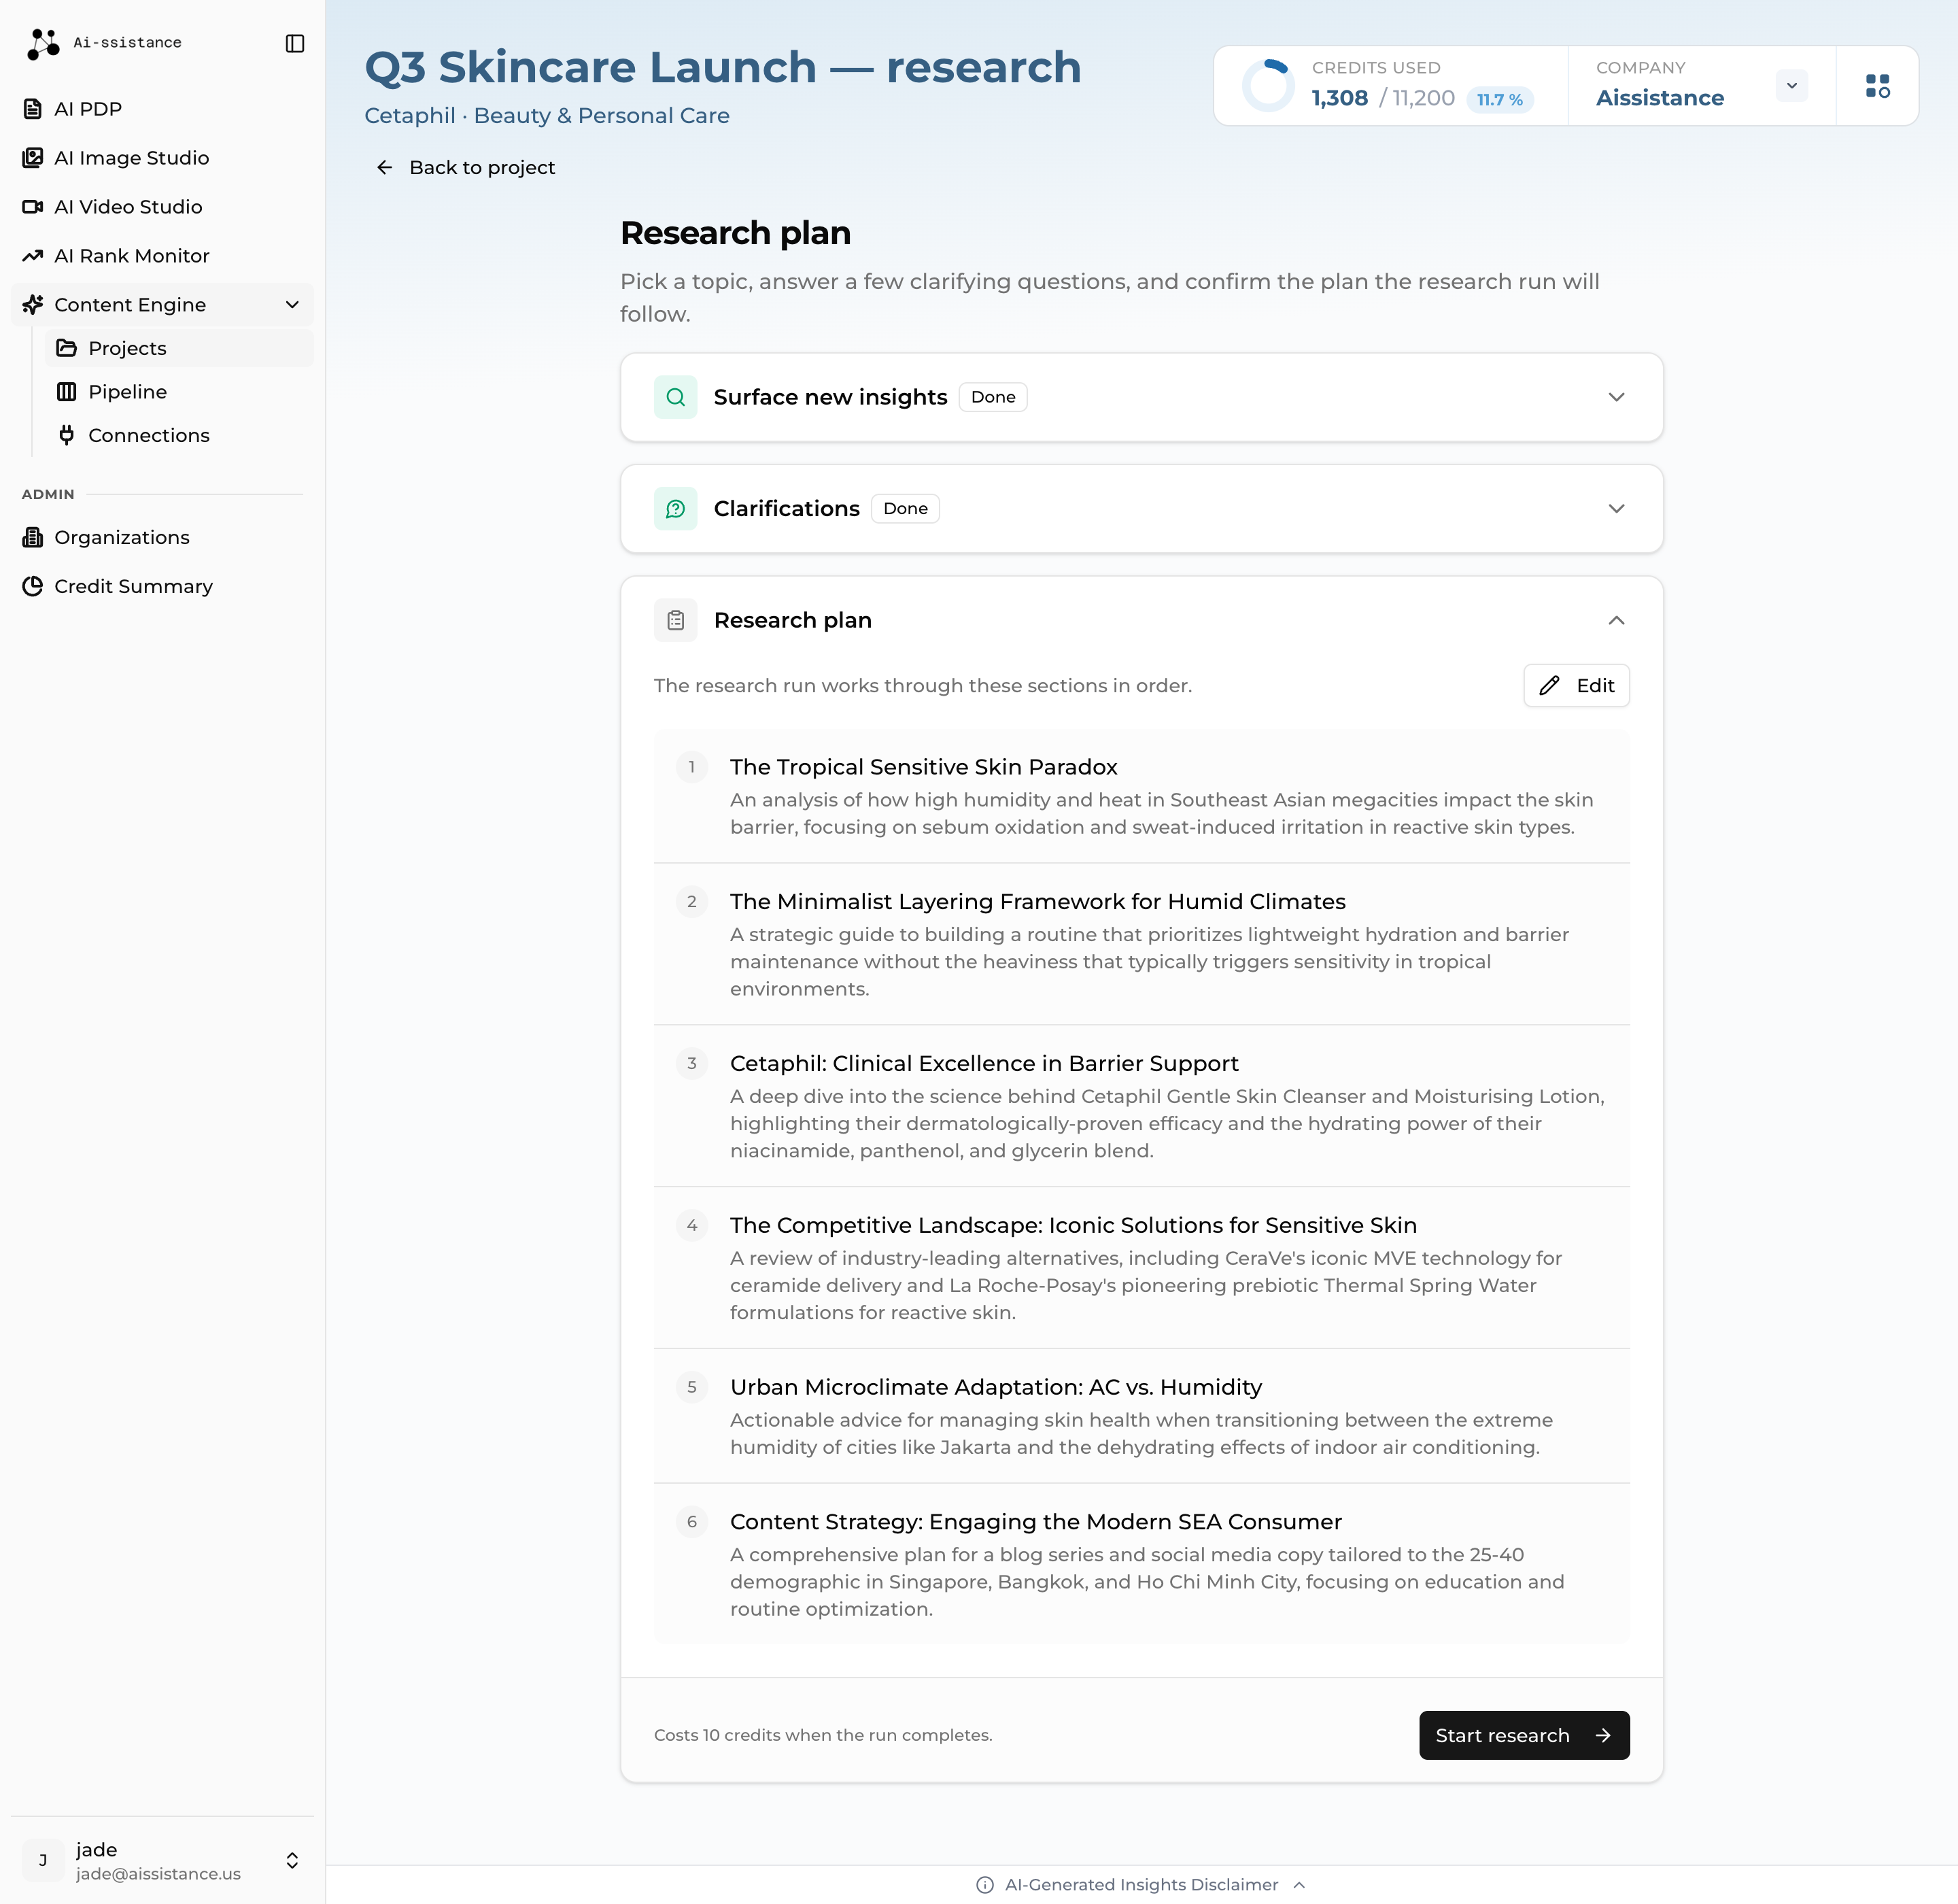
Task: Click the Surface new insights search icon
Action: tap(676, 397)
